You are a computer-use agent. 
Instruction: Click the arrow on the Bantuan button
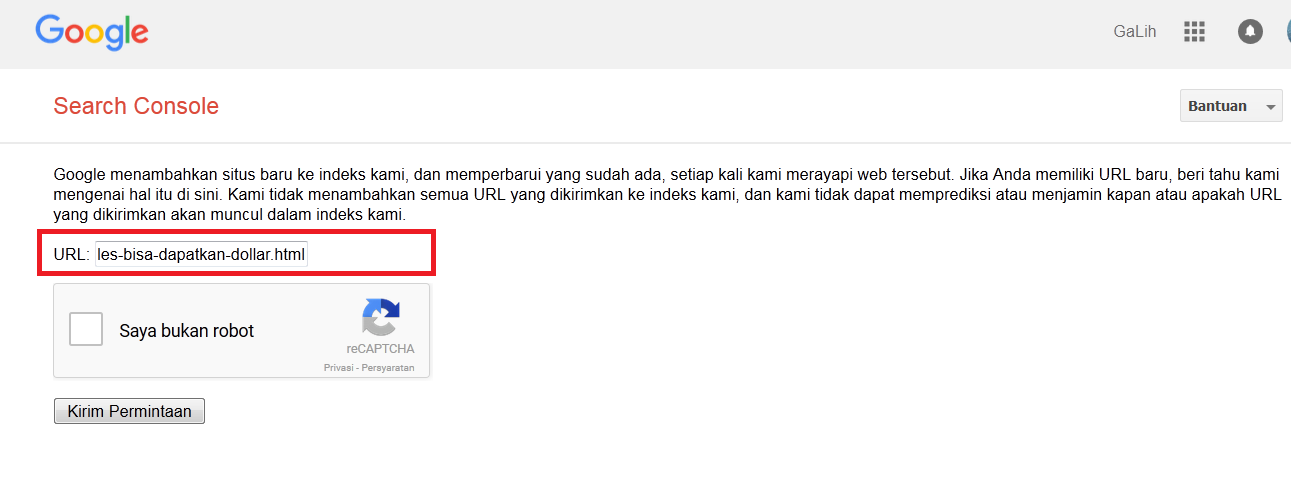pyautogui.click(x=1270, y=107)
